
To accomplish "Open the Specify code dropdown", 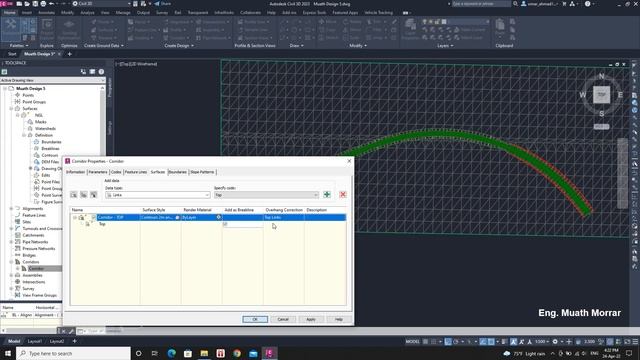I will pos(266,195).
